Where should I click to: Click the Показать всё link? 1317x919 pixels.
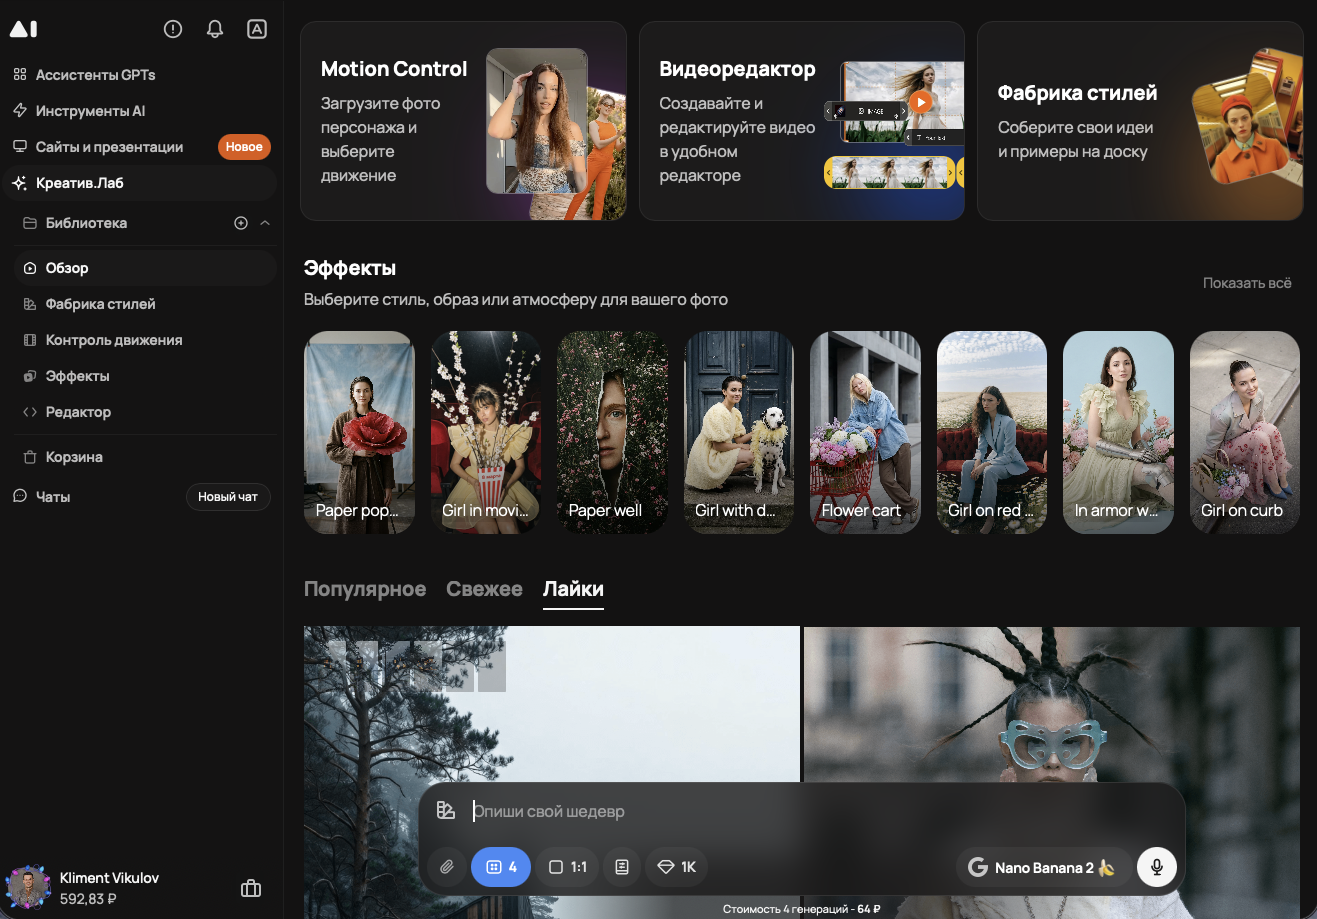click(1246, 283)
